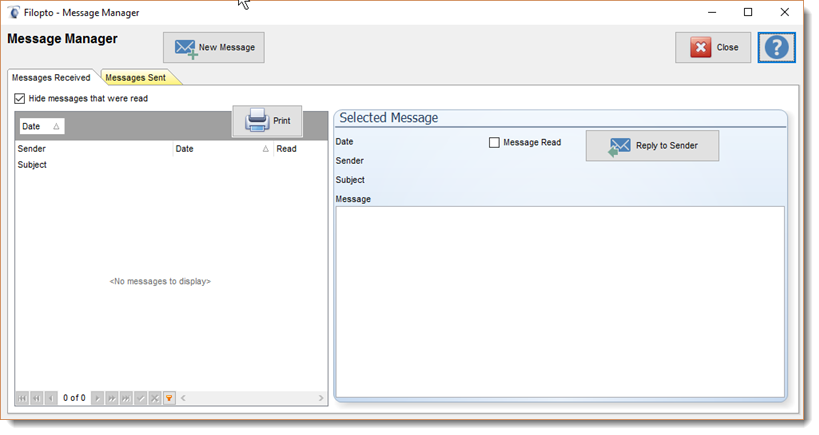
Task: Sort by the Date column header
Action: pos(221,149)
